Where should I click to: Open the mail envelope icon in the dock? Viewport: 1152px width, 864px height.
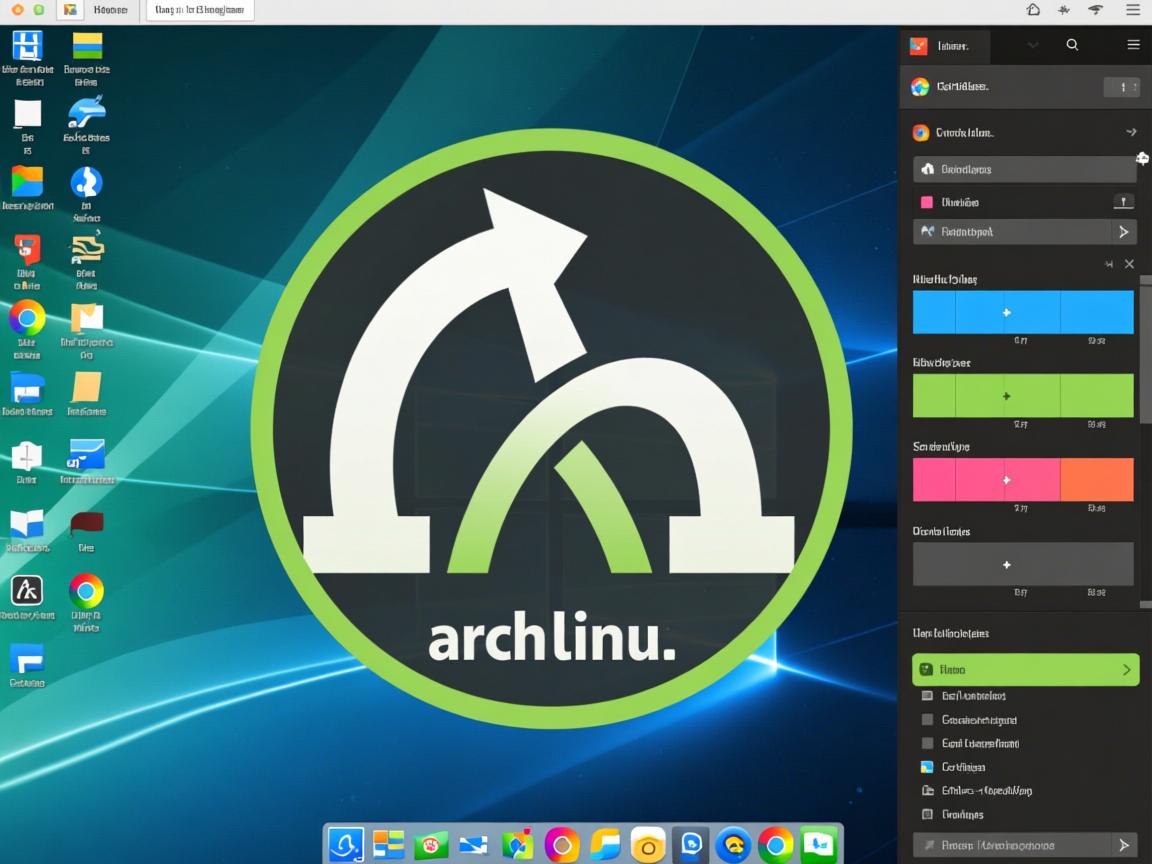point(475,844)
